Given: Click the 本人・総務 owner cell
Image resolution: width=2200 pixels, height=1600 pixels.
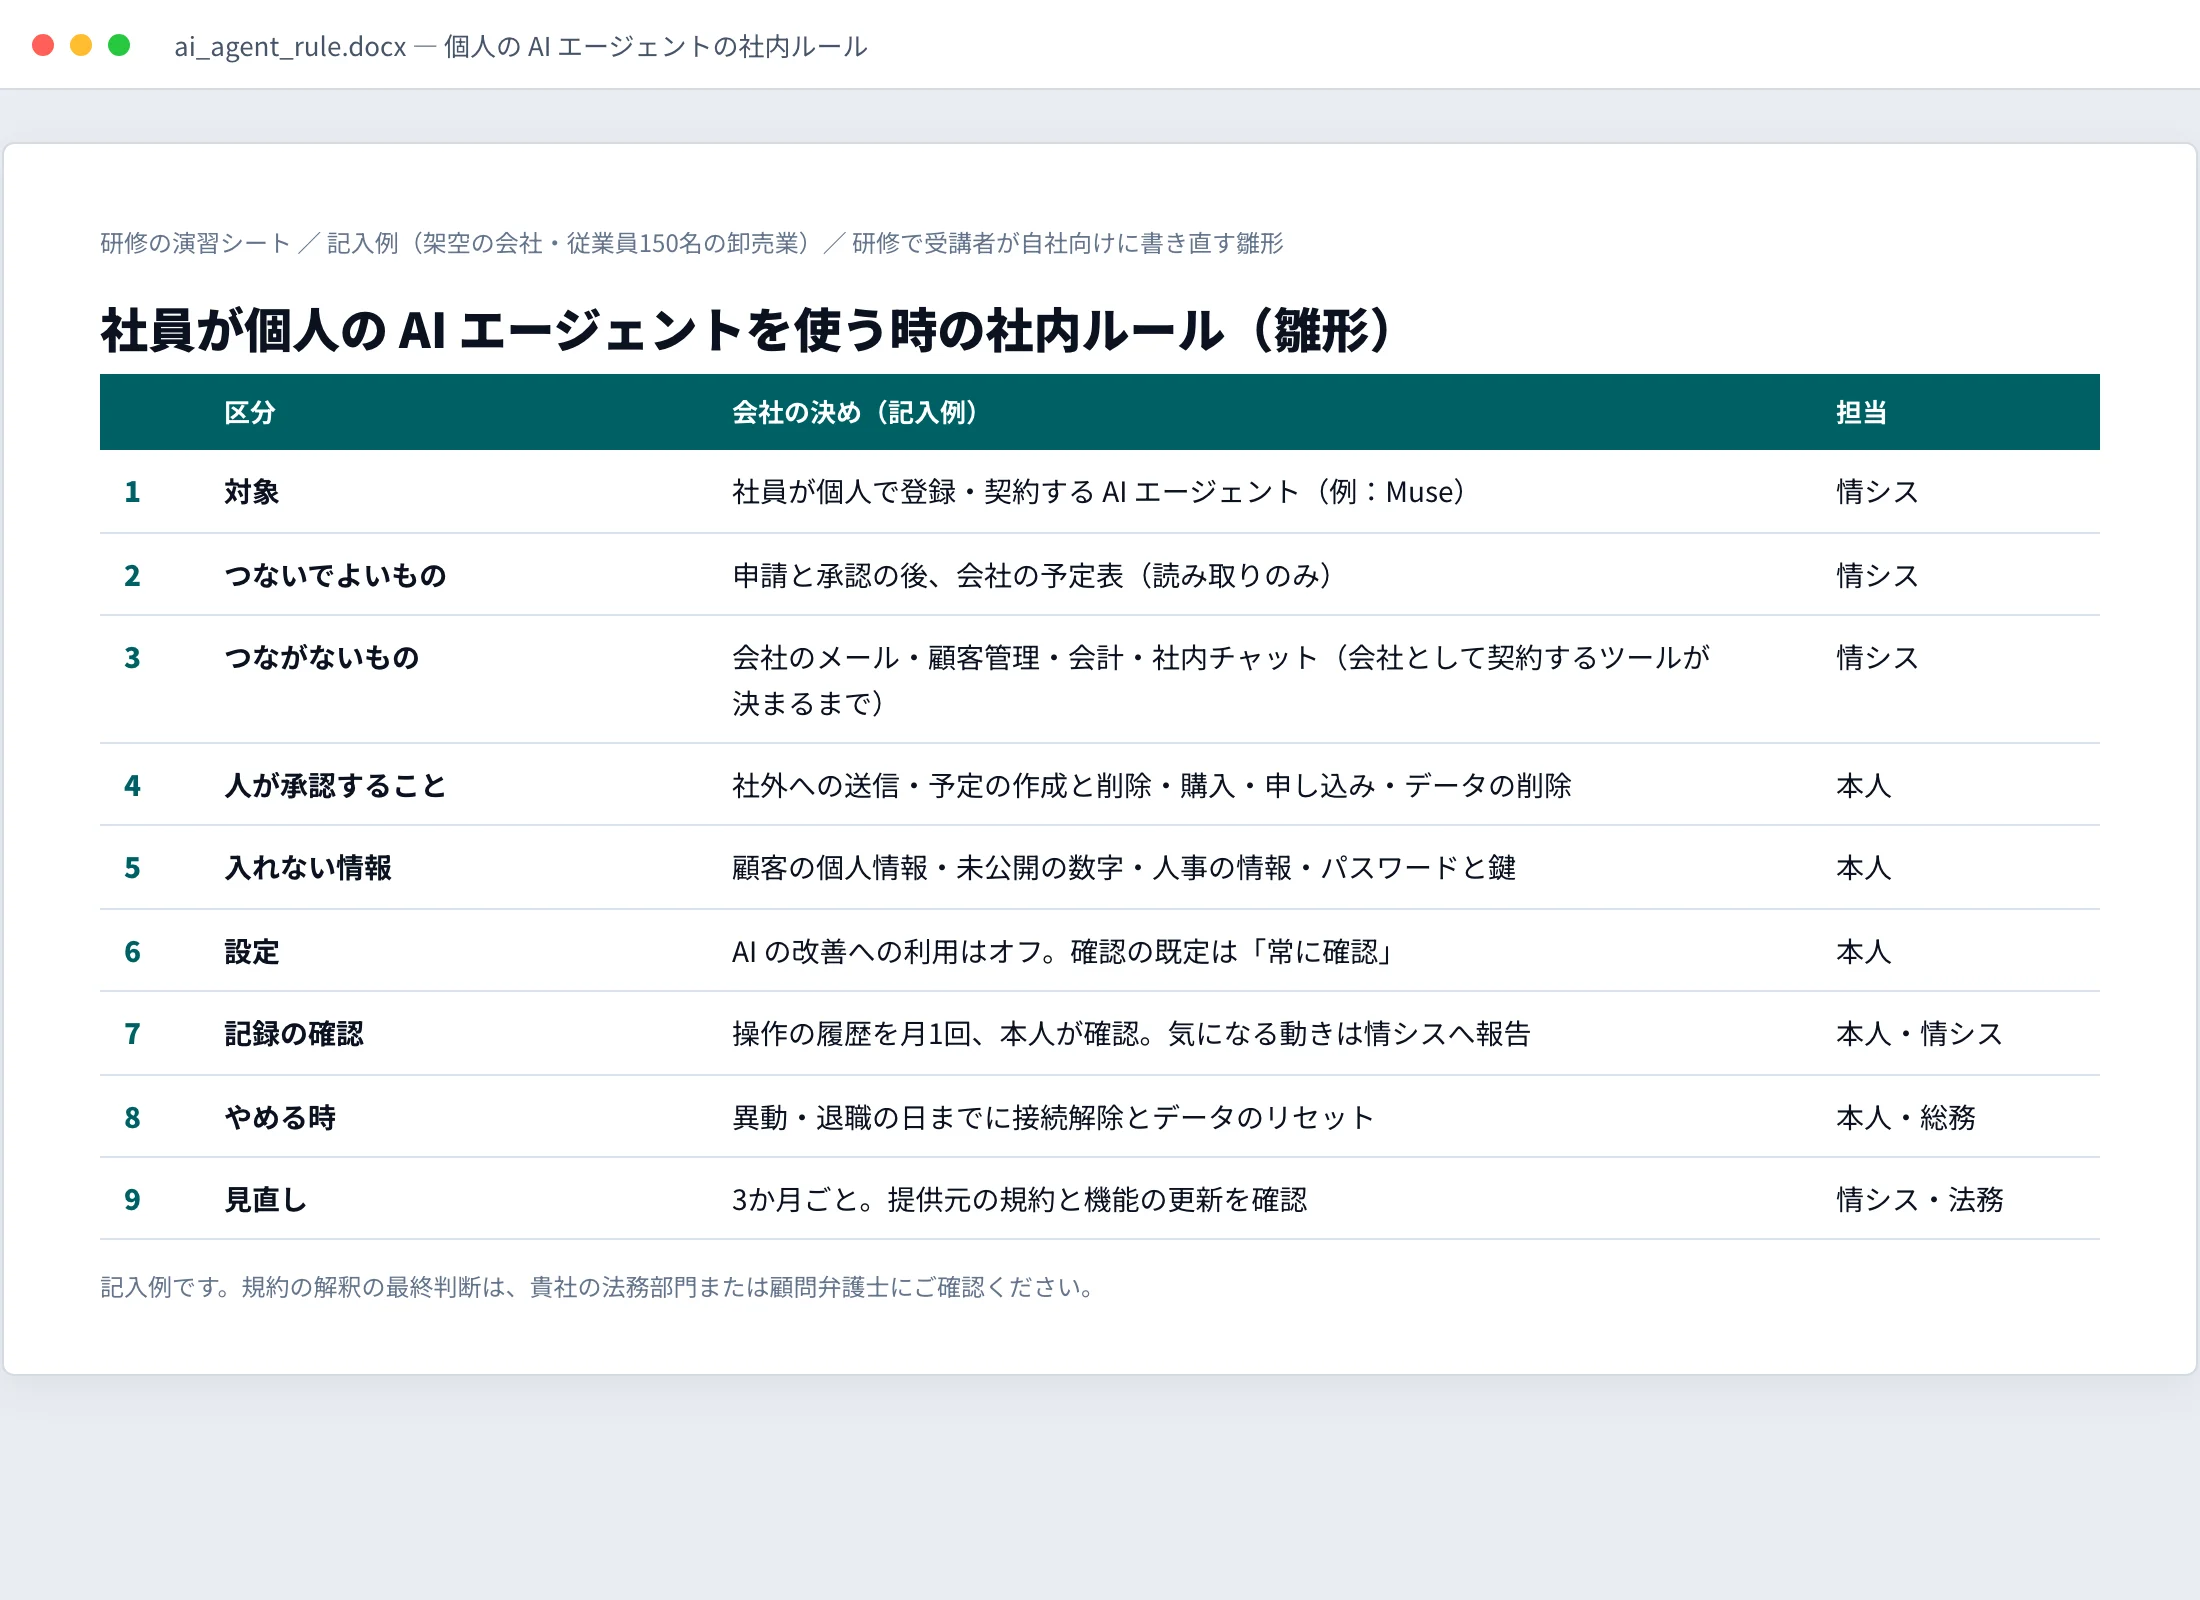Looking at the screenshot, I should (x=1906, y=1117).
